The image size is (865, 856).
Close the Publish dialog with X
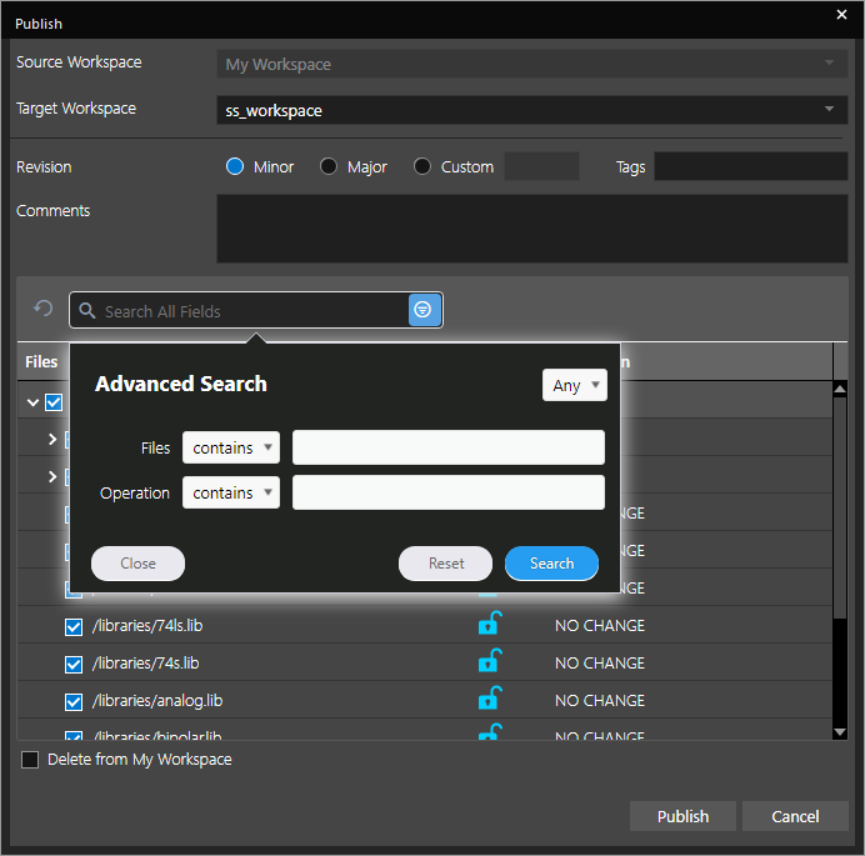click(841, 14)
